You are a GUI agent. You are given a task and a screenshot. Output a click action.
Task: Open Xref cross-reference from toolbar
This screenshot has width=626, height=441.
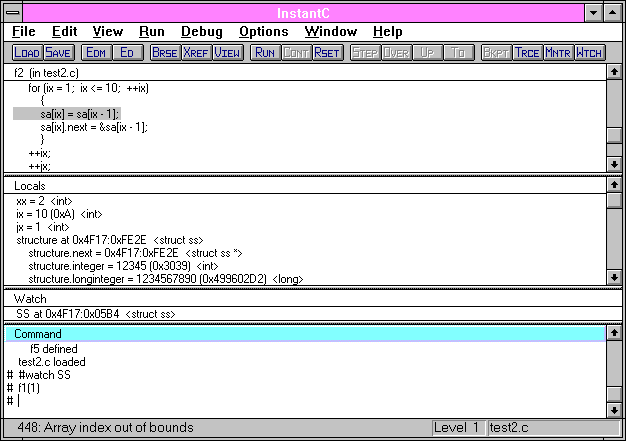tap(196, 52)
